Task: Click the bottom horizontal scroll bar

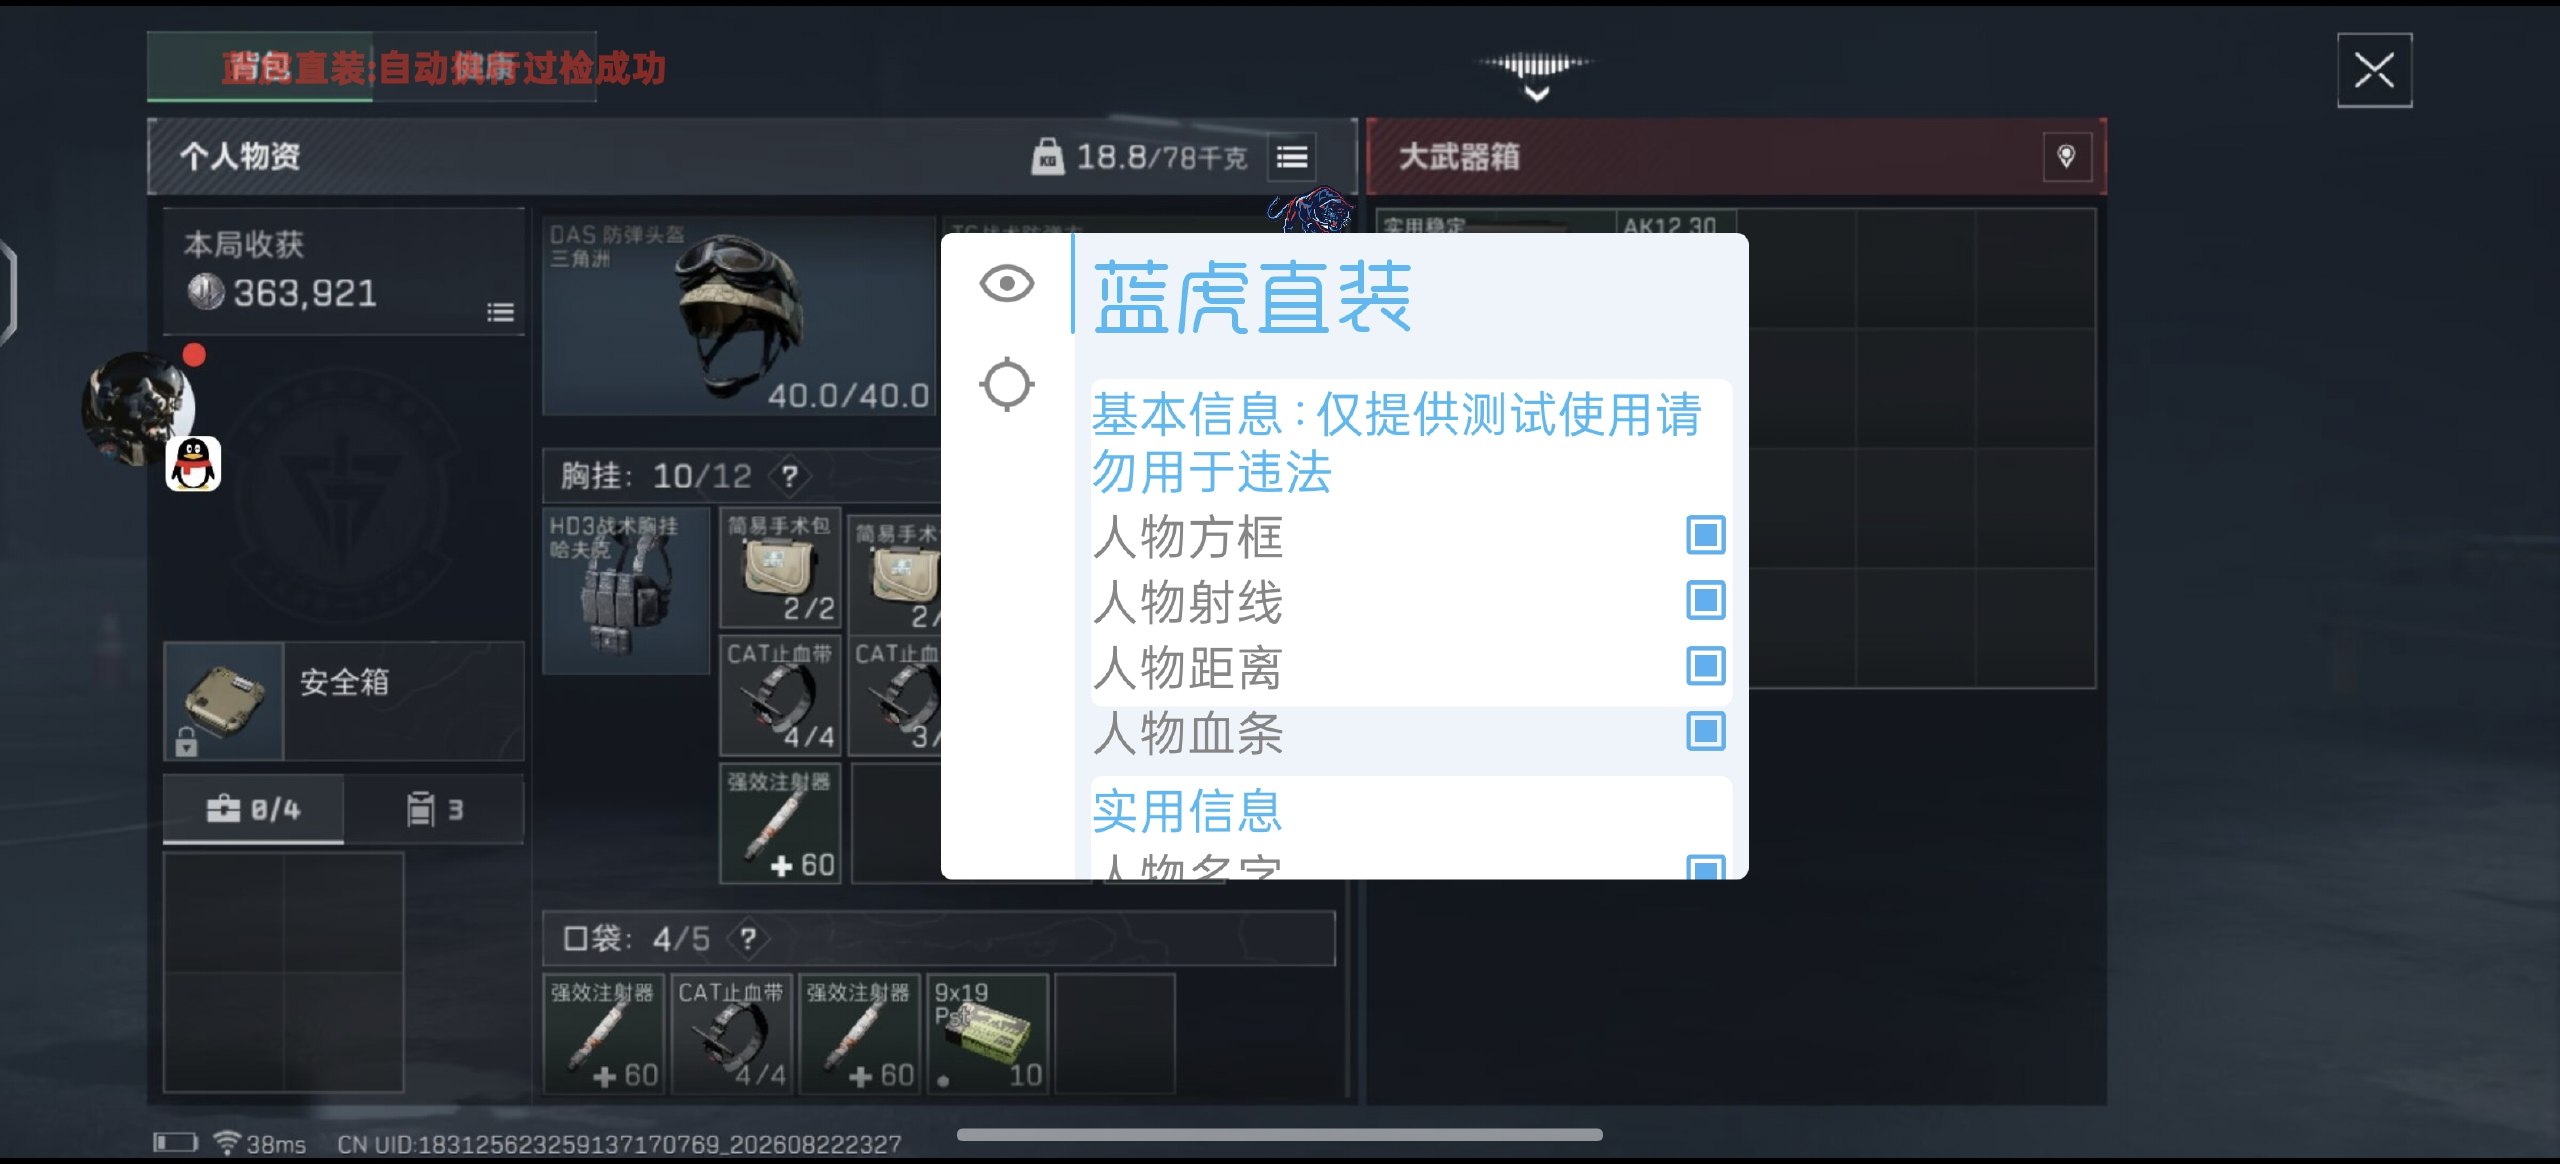Action: click(x=1279, y=1135)
